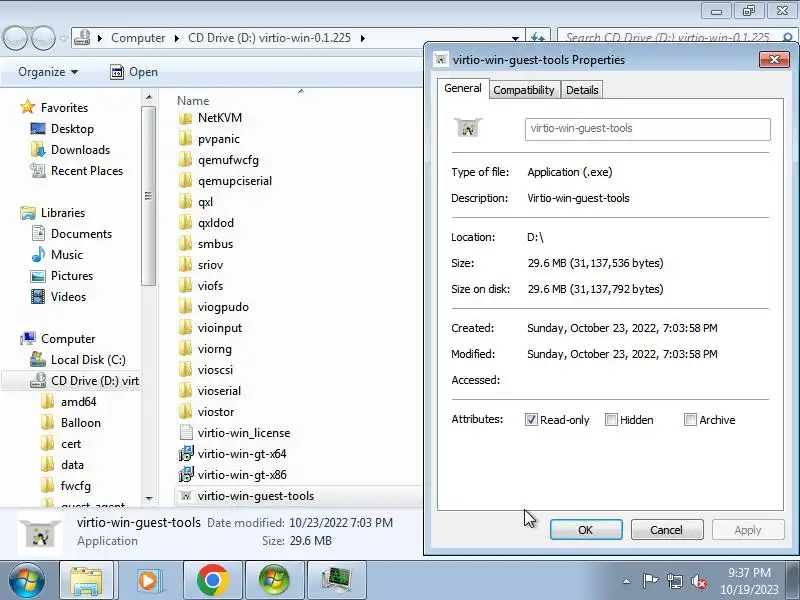This screenshot has height=600, width=800.
Task: Launch Windows Media Player from taskbar
Action: point(148,580)
